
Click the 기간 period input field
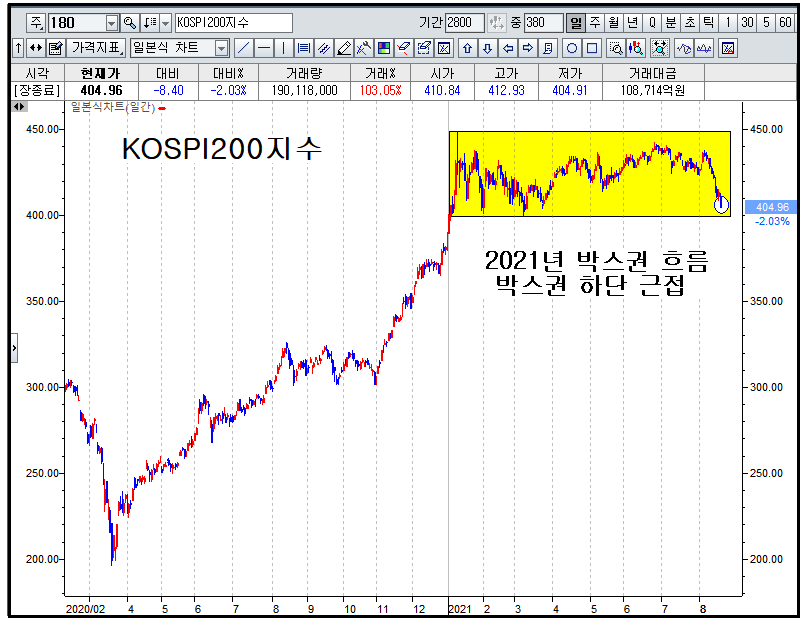click(464, 23)
